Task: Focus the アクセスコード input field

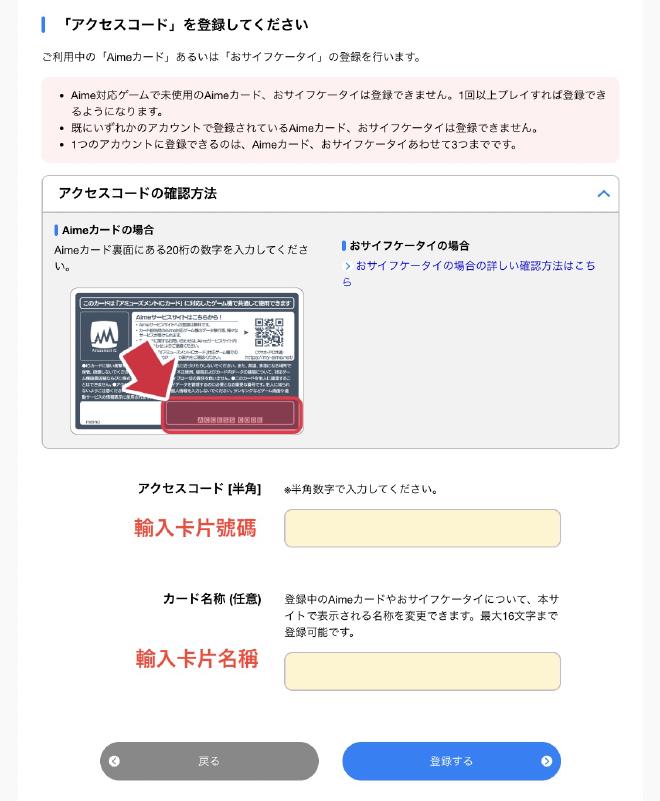Action: tap(422, 528)
